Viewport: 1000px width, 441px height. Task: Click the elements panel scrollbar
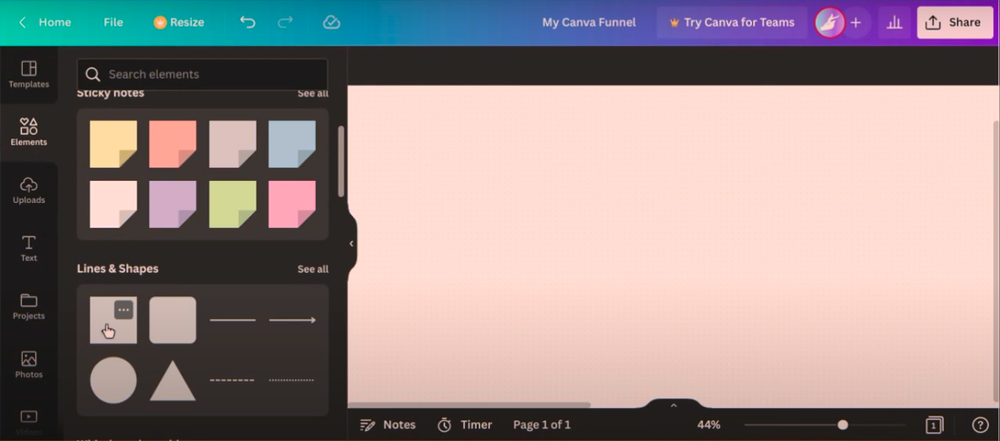341,161
